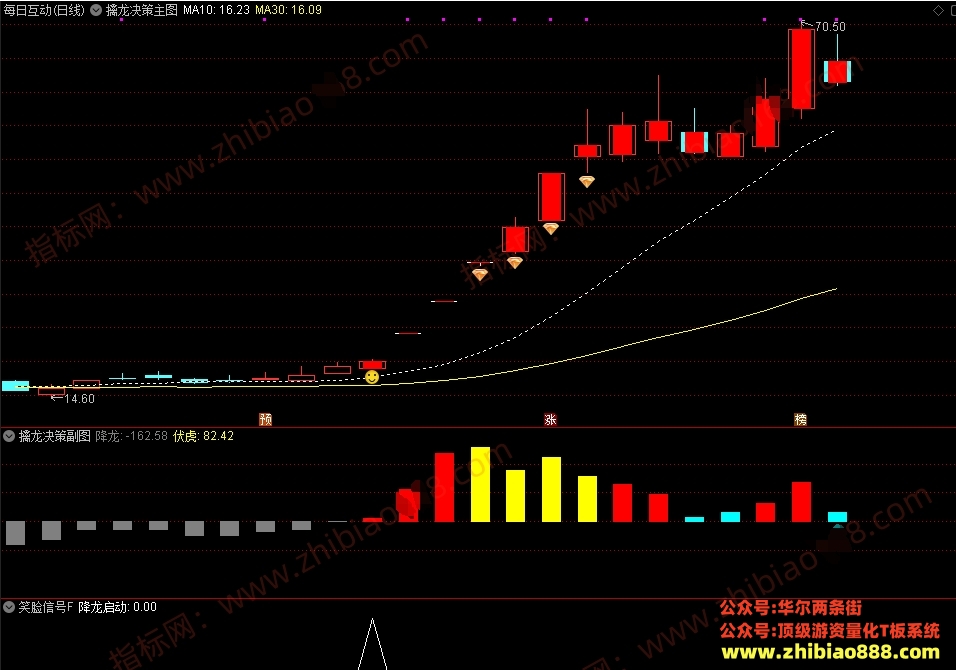Screen dimensions: 956x670
Task: Click the 14.60 low price label
Action: tap(79, 399)
